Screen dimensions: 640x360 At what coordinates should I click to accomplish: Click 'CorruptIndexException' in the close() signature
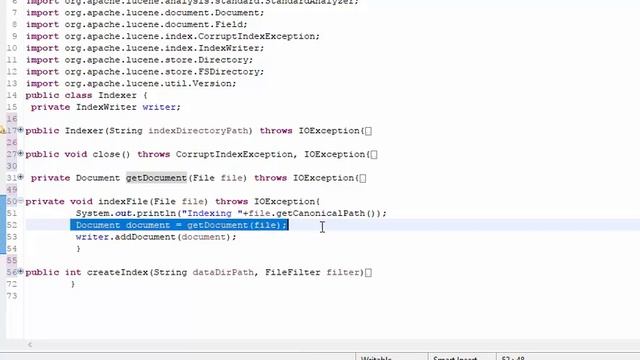[234, 155]
